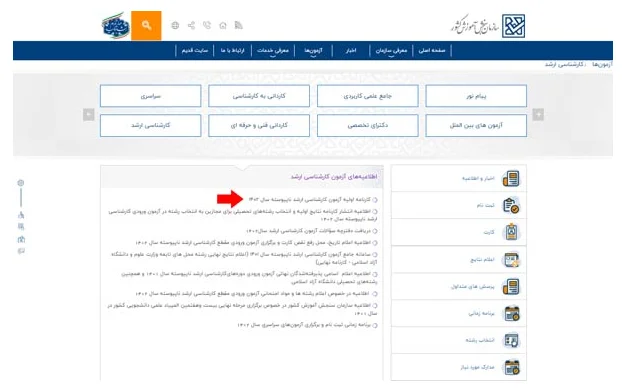Screen dimensions: 622x391
Task: Click the share icon in the header
Action: (191, 25)
